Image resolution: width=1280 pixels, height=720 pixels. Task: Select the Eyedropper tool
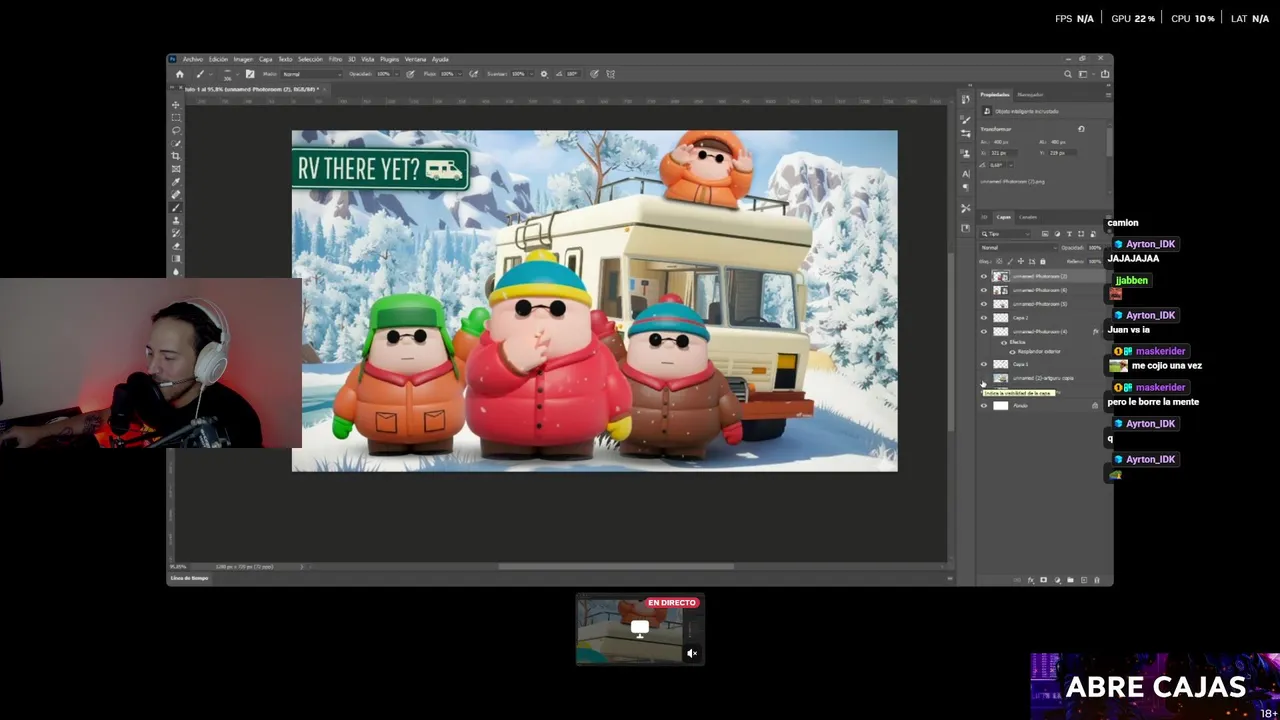pyautogui.click(x=176, y=182)
